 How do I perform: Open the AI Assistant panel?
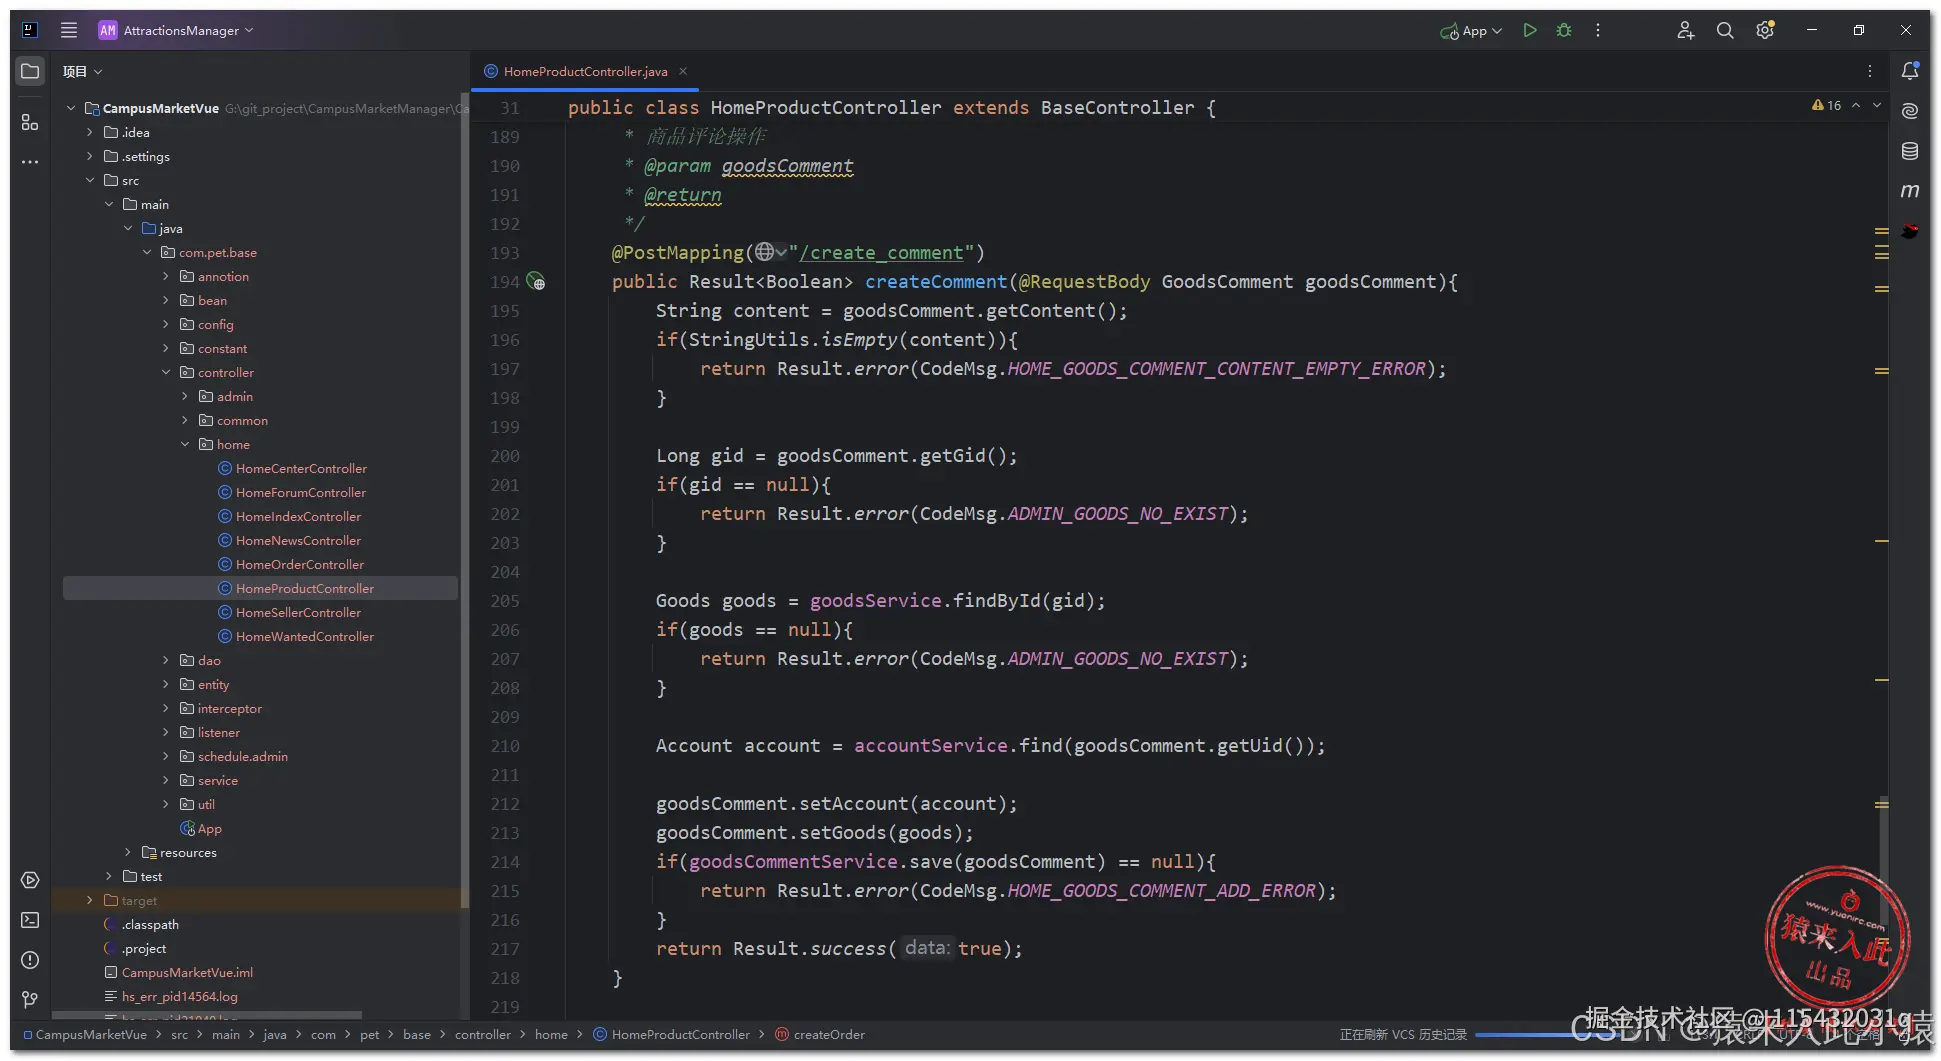pos(1910,110)
